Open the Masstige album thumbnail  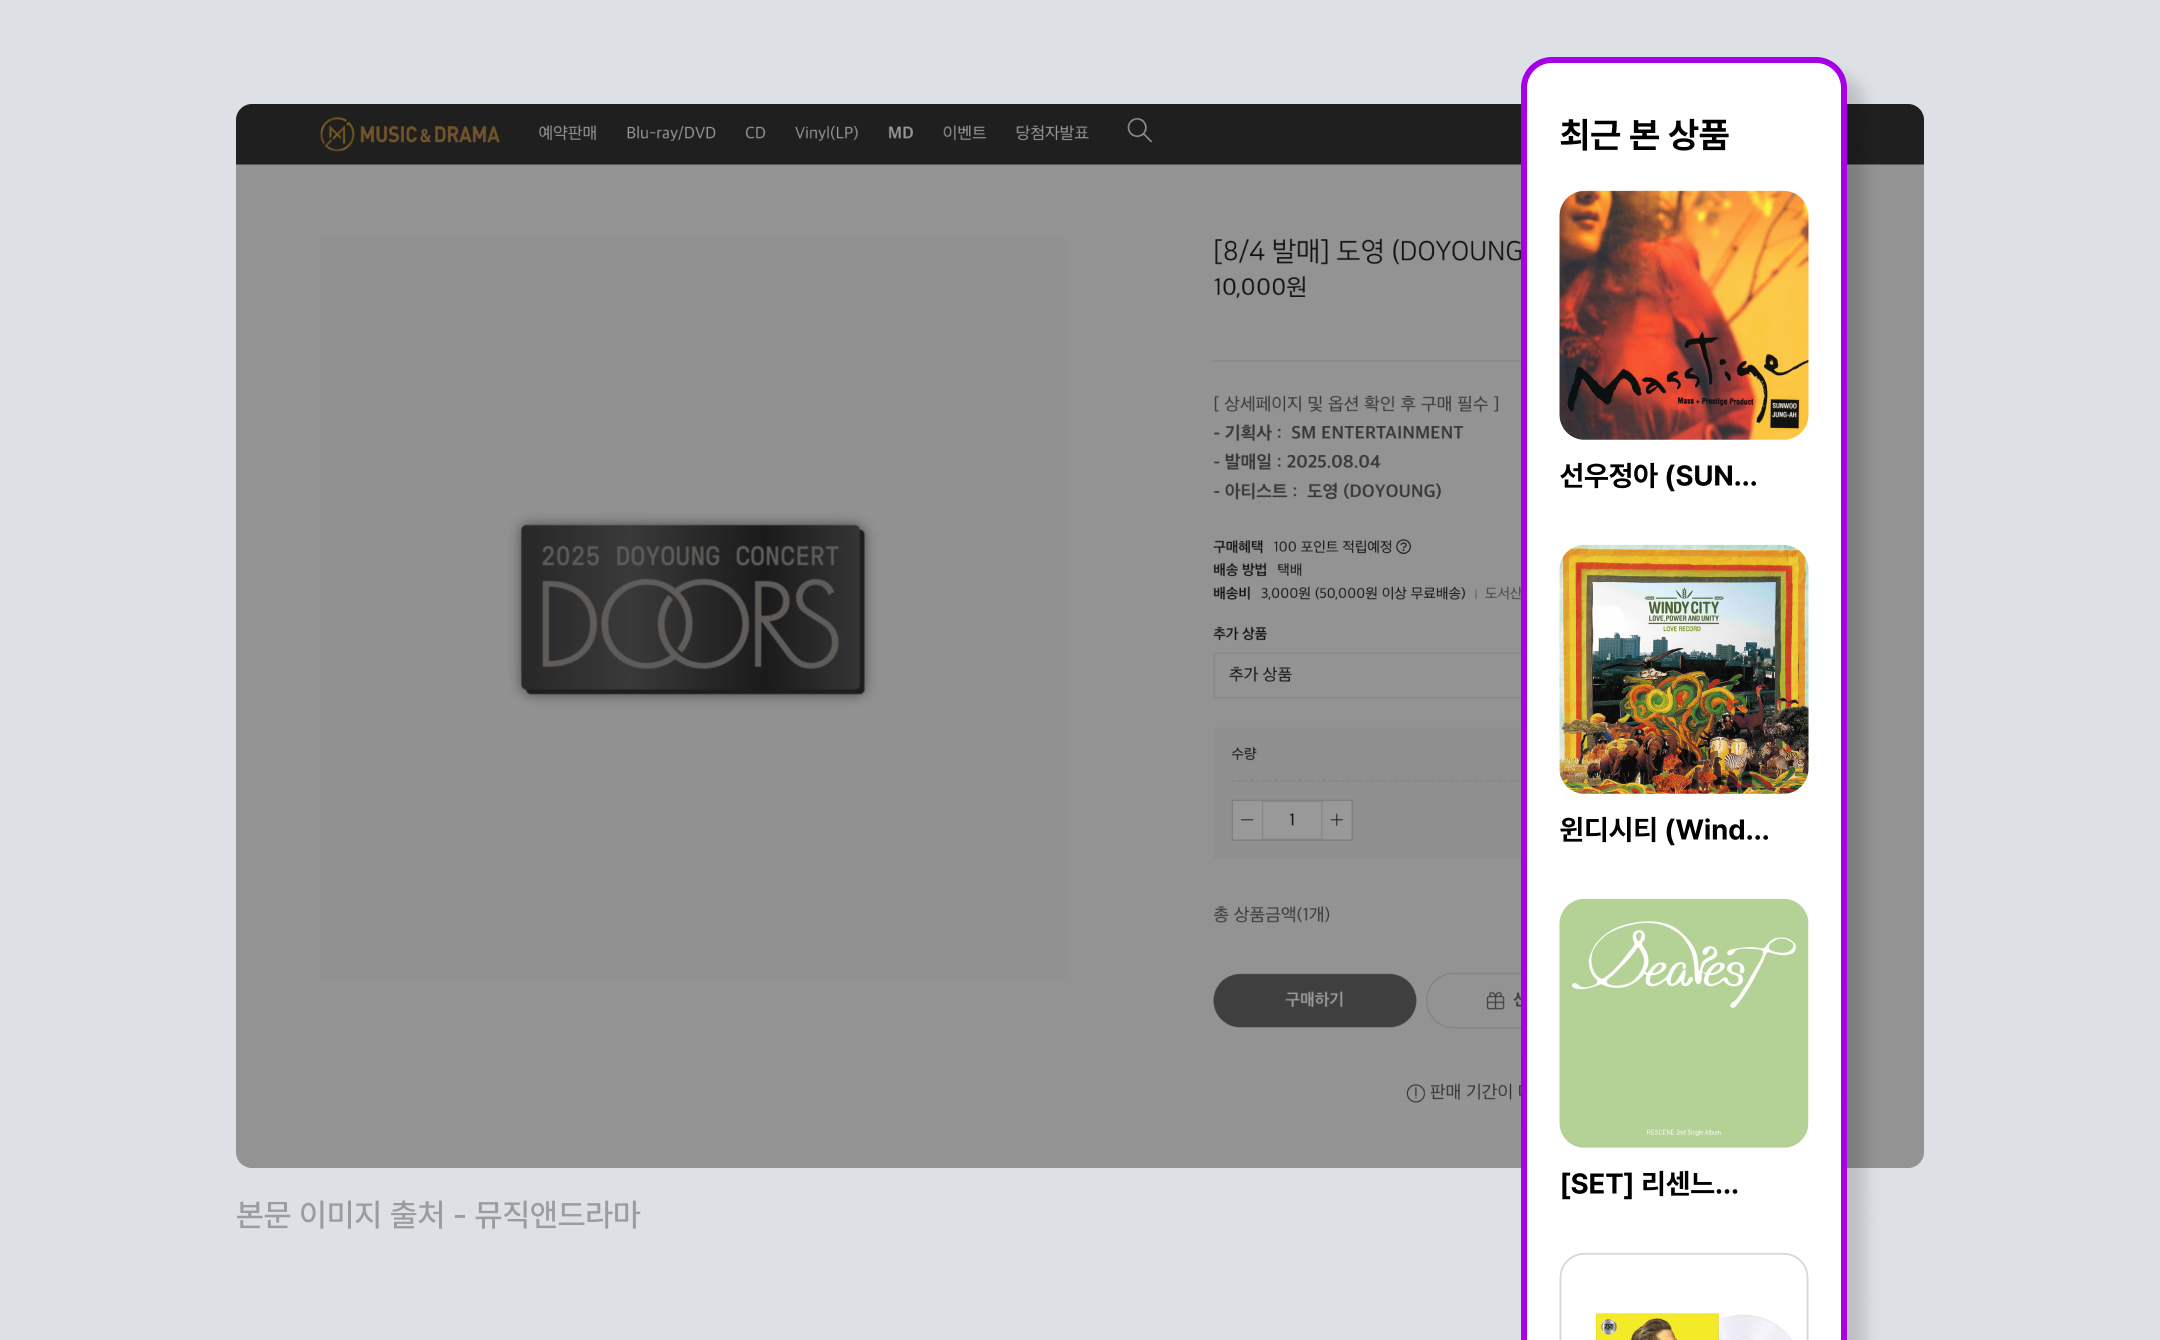tap(1684, 315)
